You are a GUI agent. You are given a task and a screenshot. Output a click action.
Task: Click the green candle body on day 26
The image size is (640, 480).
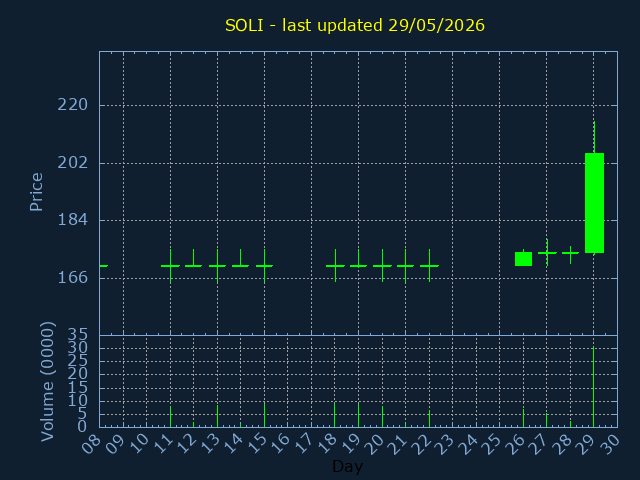[523, 259]
